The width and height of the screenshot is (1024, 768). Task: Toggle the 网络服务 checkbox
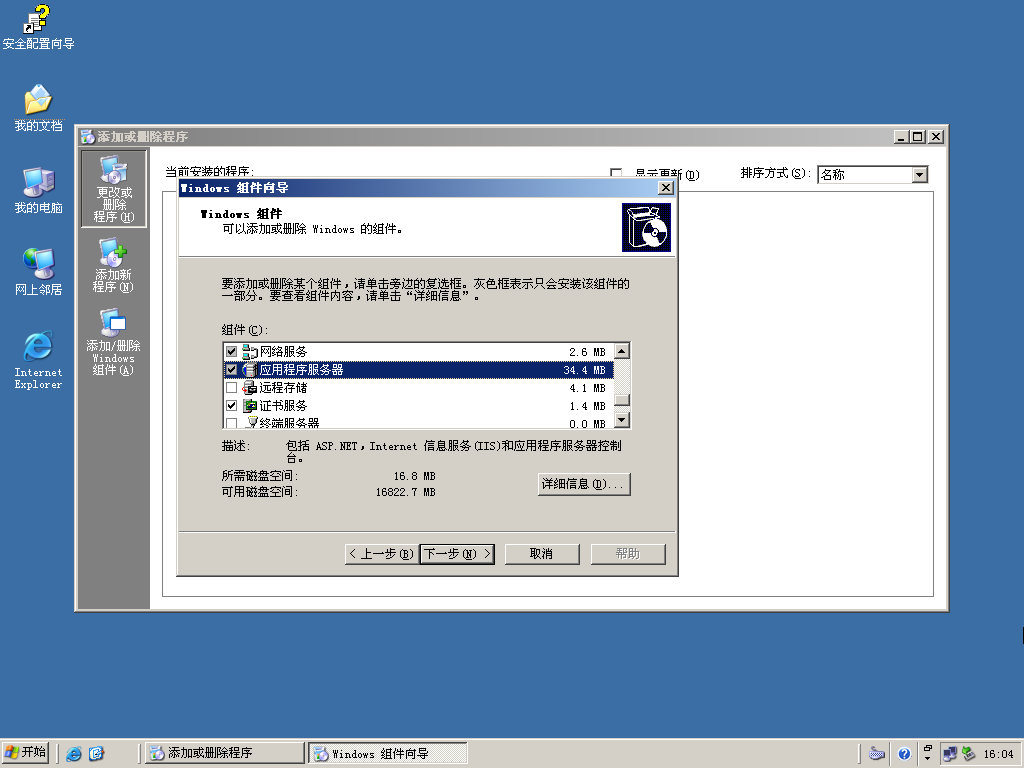(231, 352)
